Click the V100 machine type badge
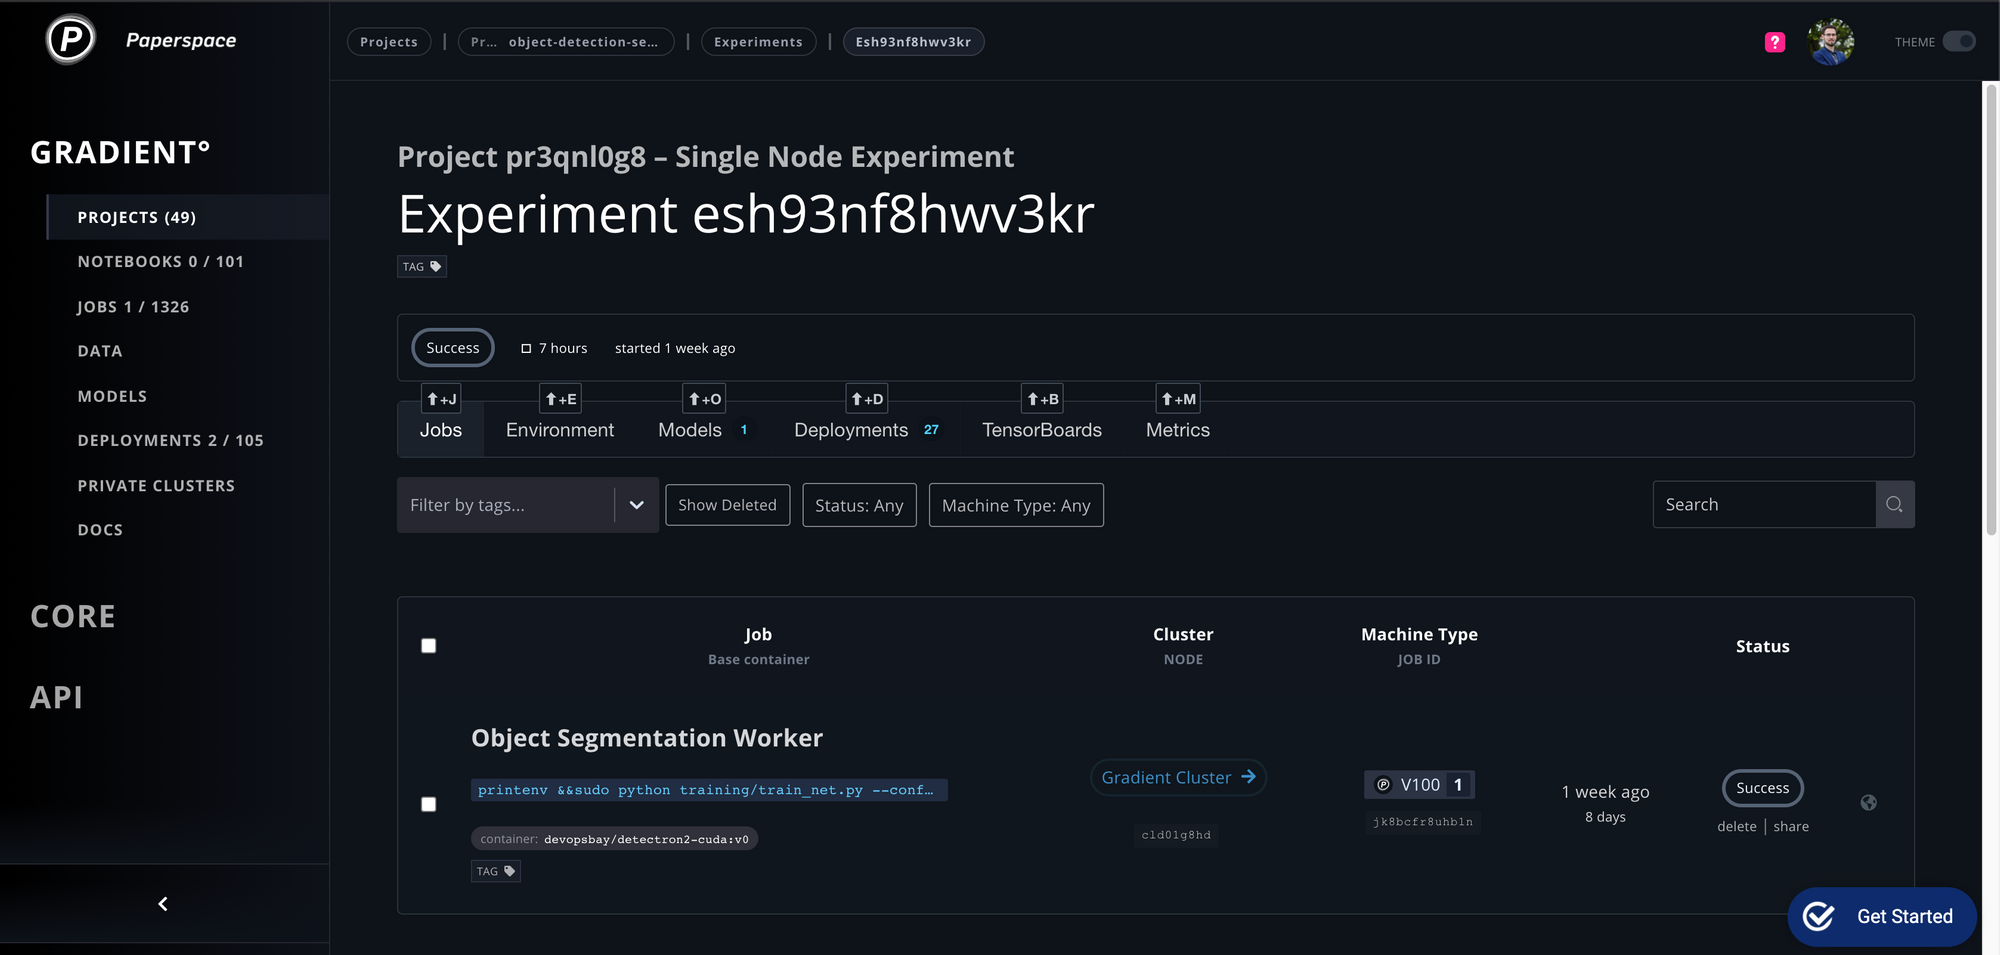 tap(1419, 785)
